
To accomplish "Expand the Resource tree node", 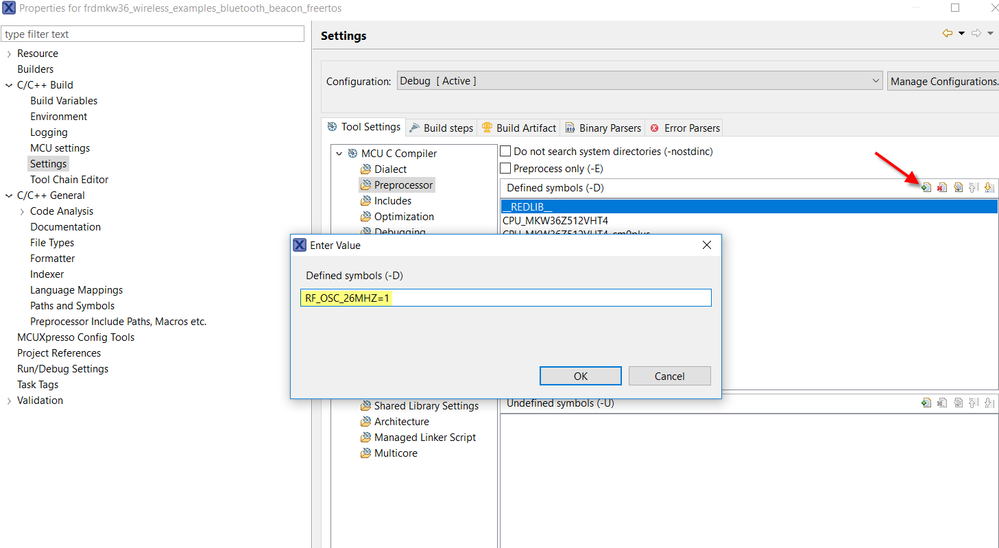I will pos(9,54).
